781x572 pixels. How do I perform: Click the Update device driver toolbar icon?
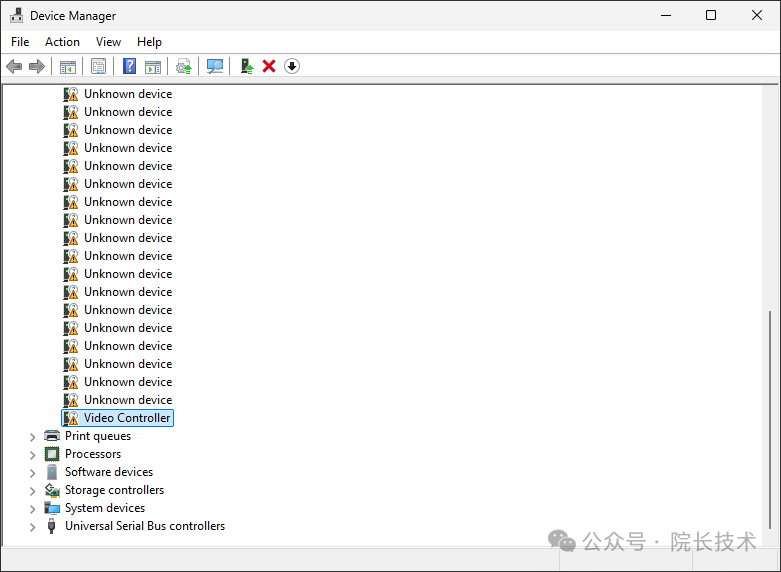[247, 66]
